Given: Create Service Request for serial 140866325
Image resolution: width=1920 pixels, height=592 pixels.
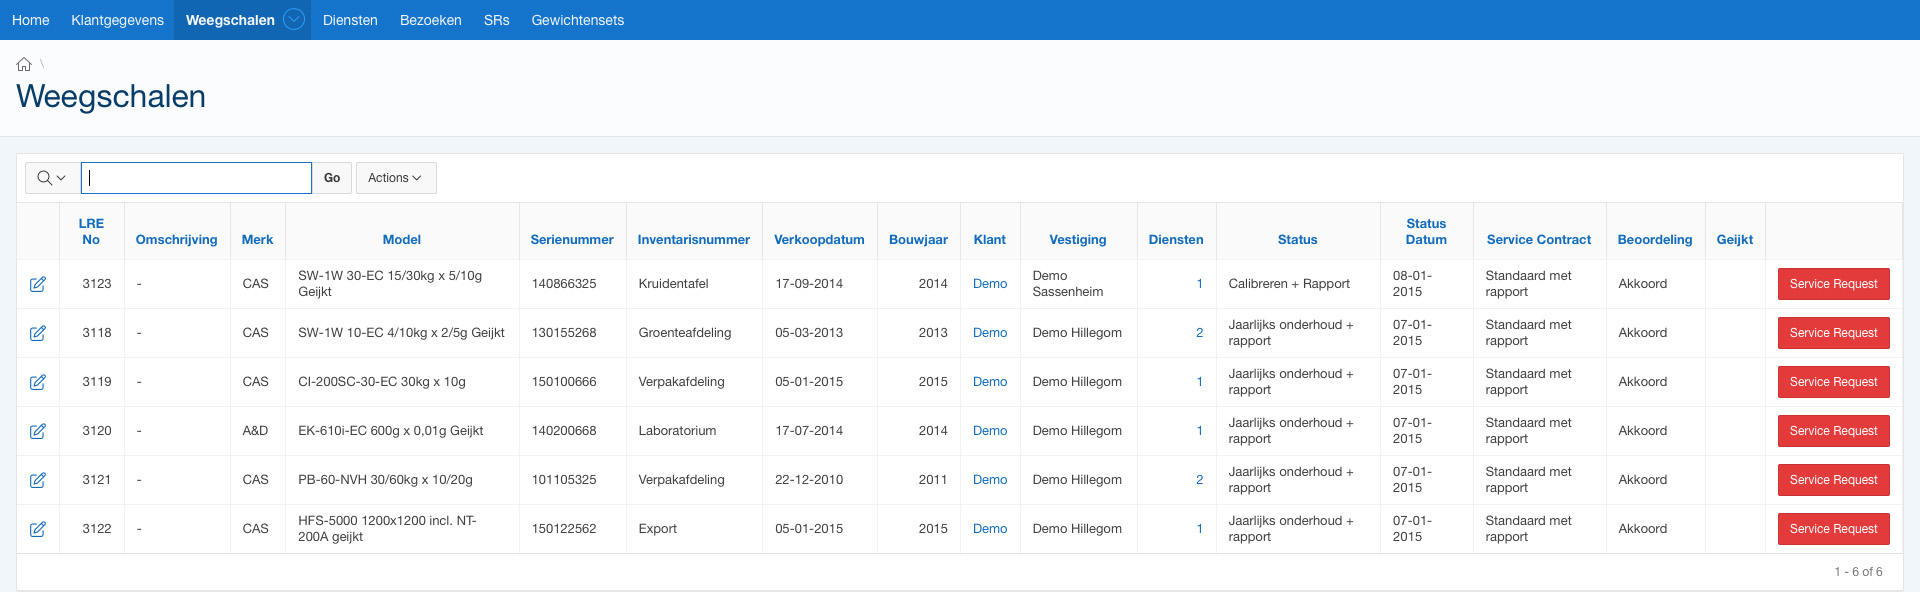Looking at the screenshot, I should (1833, 284).
